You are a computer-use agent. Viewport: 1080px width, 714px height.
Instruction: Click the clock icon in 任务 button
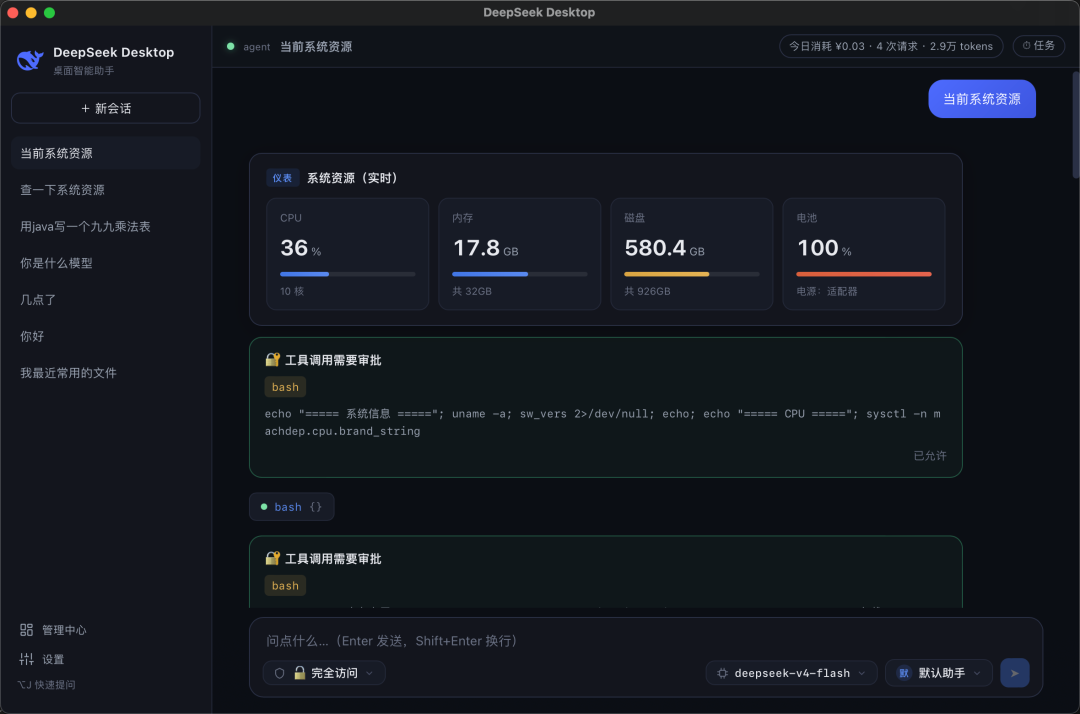[1026, 45]
